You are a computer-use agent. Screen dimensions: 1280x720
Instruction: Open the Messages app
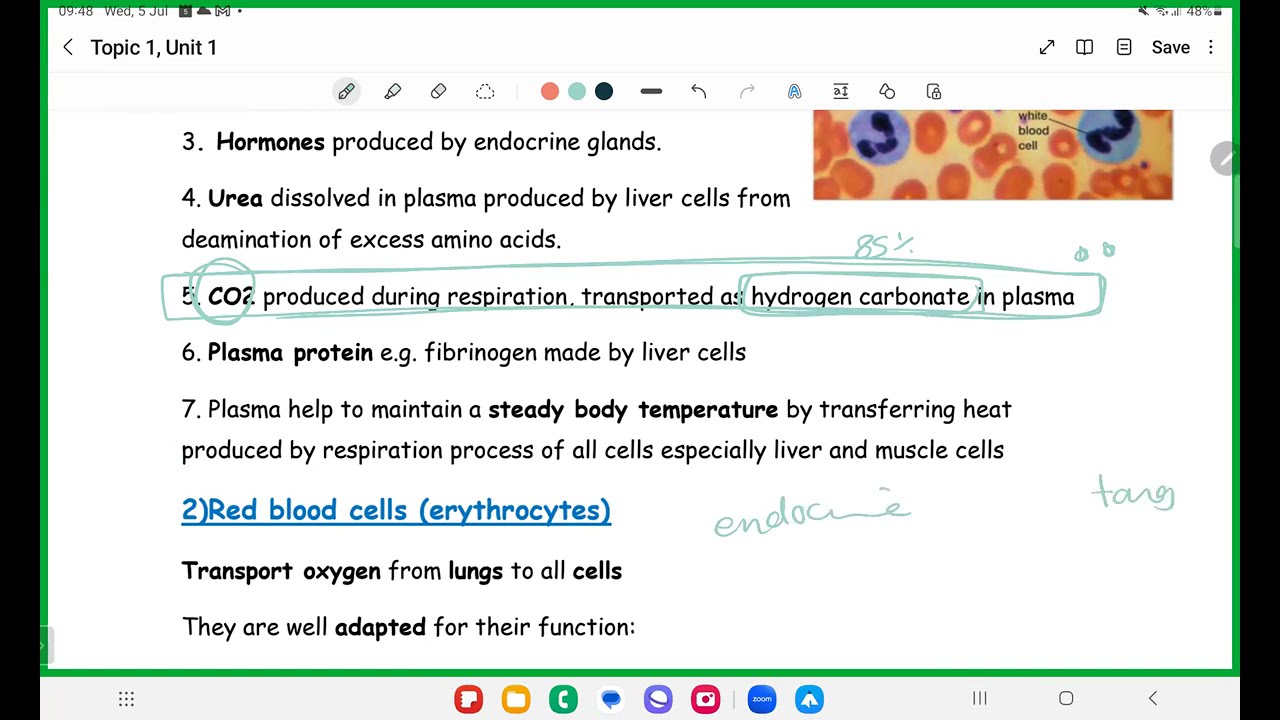611,699
